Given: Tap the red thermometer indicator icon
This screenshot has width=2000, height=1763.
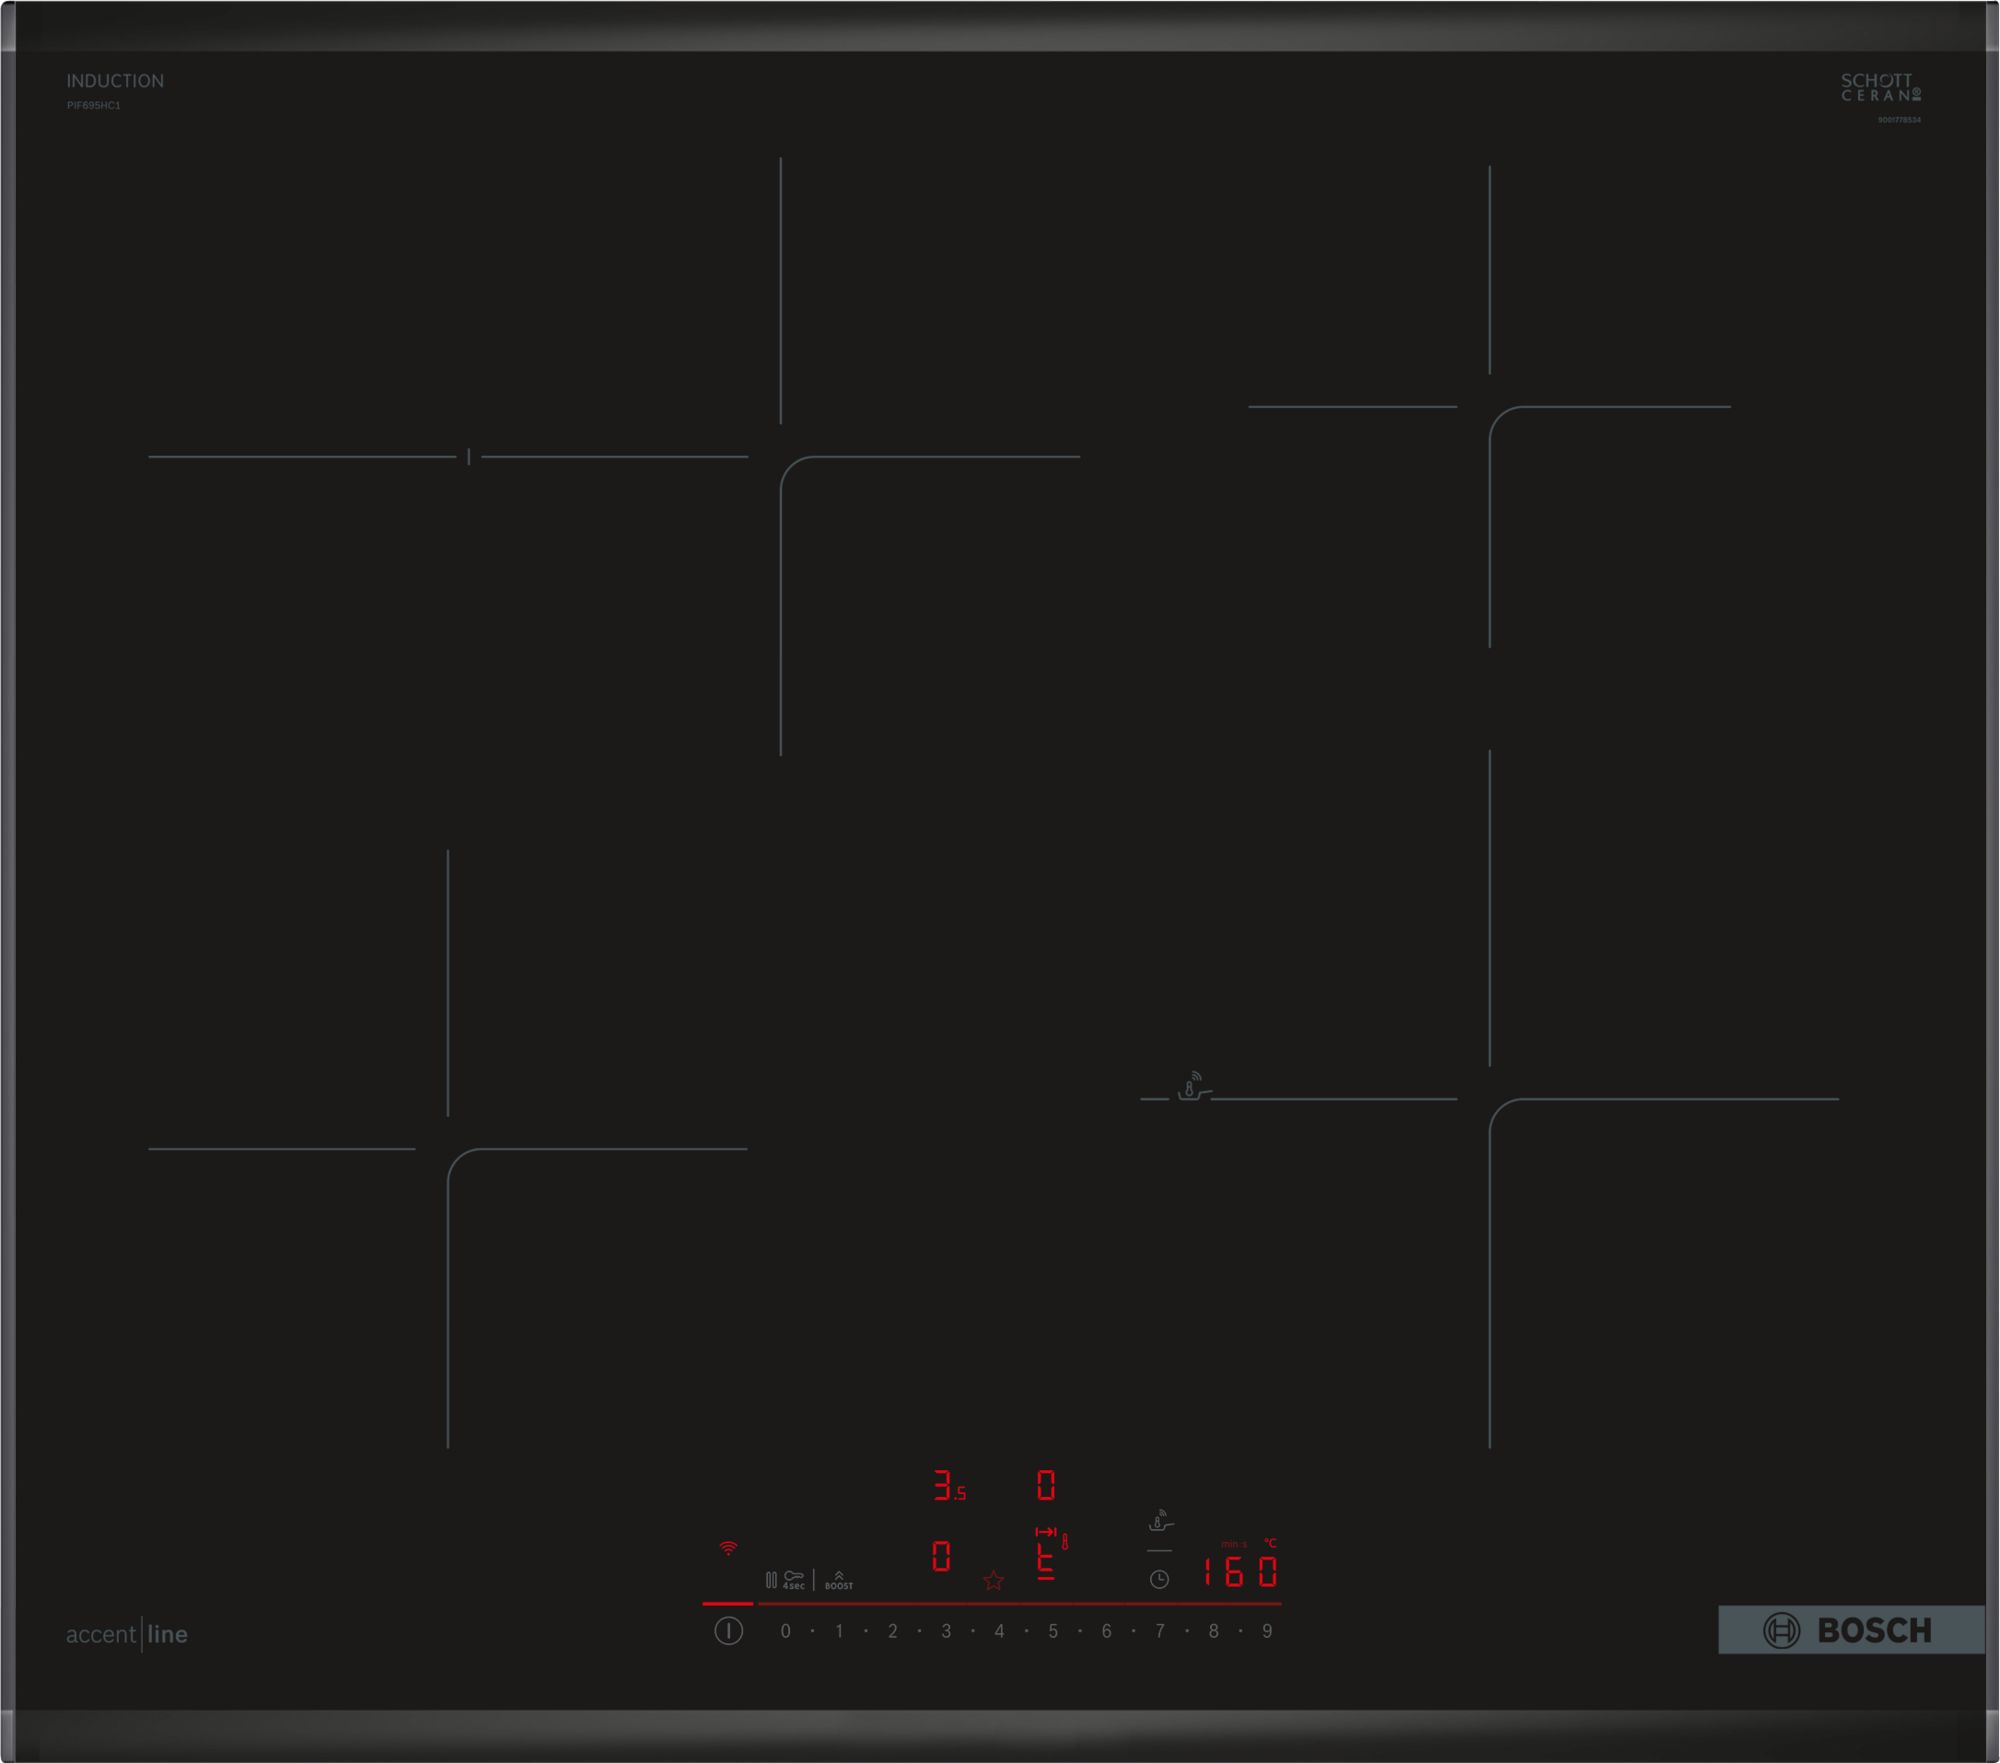Looking at the screenshot, I should [x=1066, y=1542].
